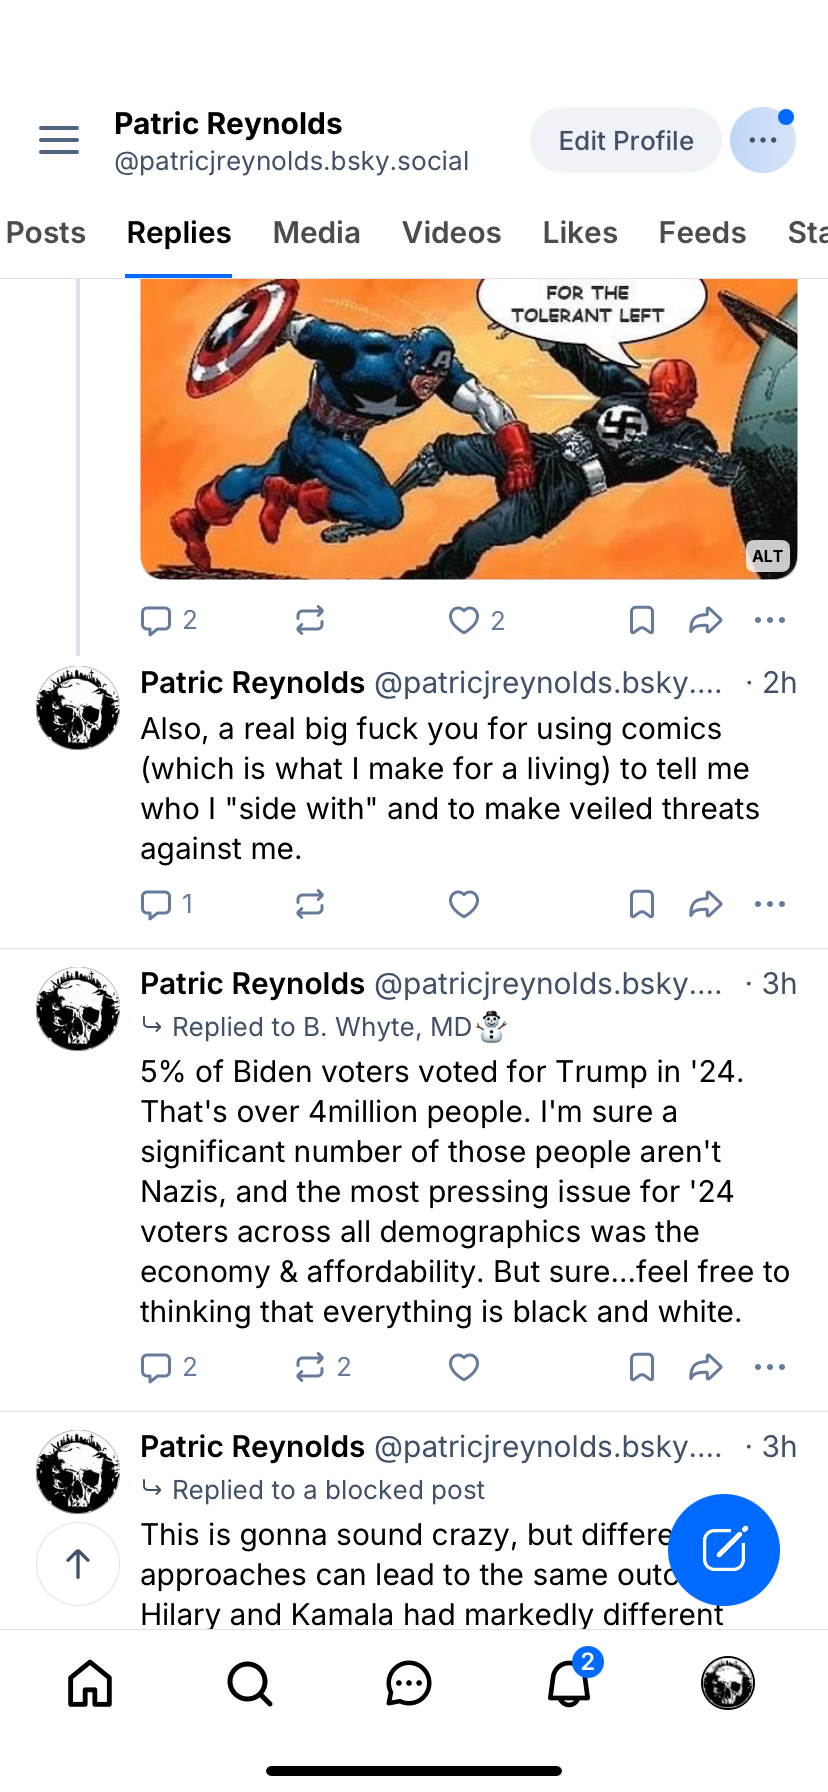This screenshot has height=1792, width=828.
Task: Bookmark the "real big fuck you" reply
Action: click(642, 905)
